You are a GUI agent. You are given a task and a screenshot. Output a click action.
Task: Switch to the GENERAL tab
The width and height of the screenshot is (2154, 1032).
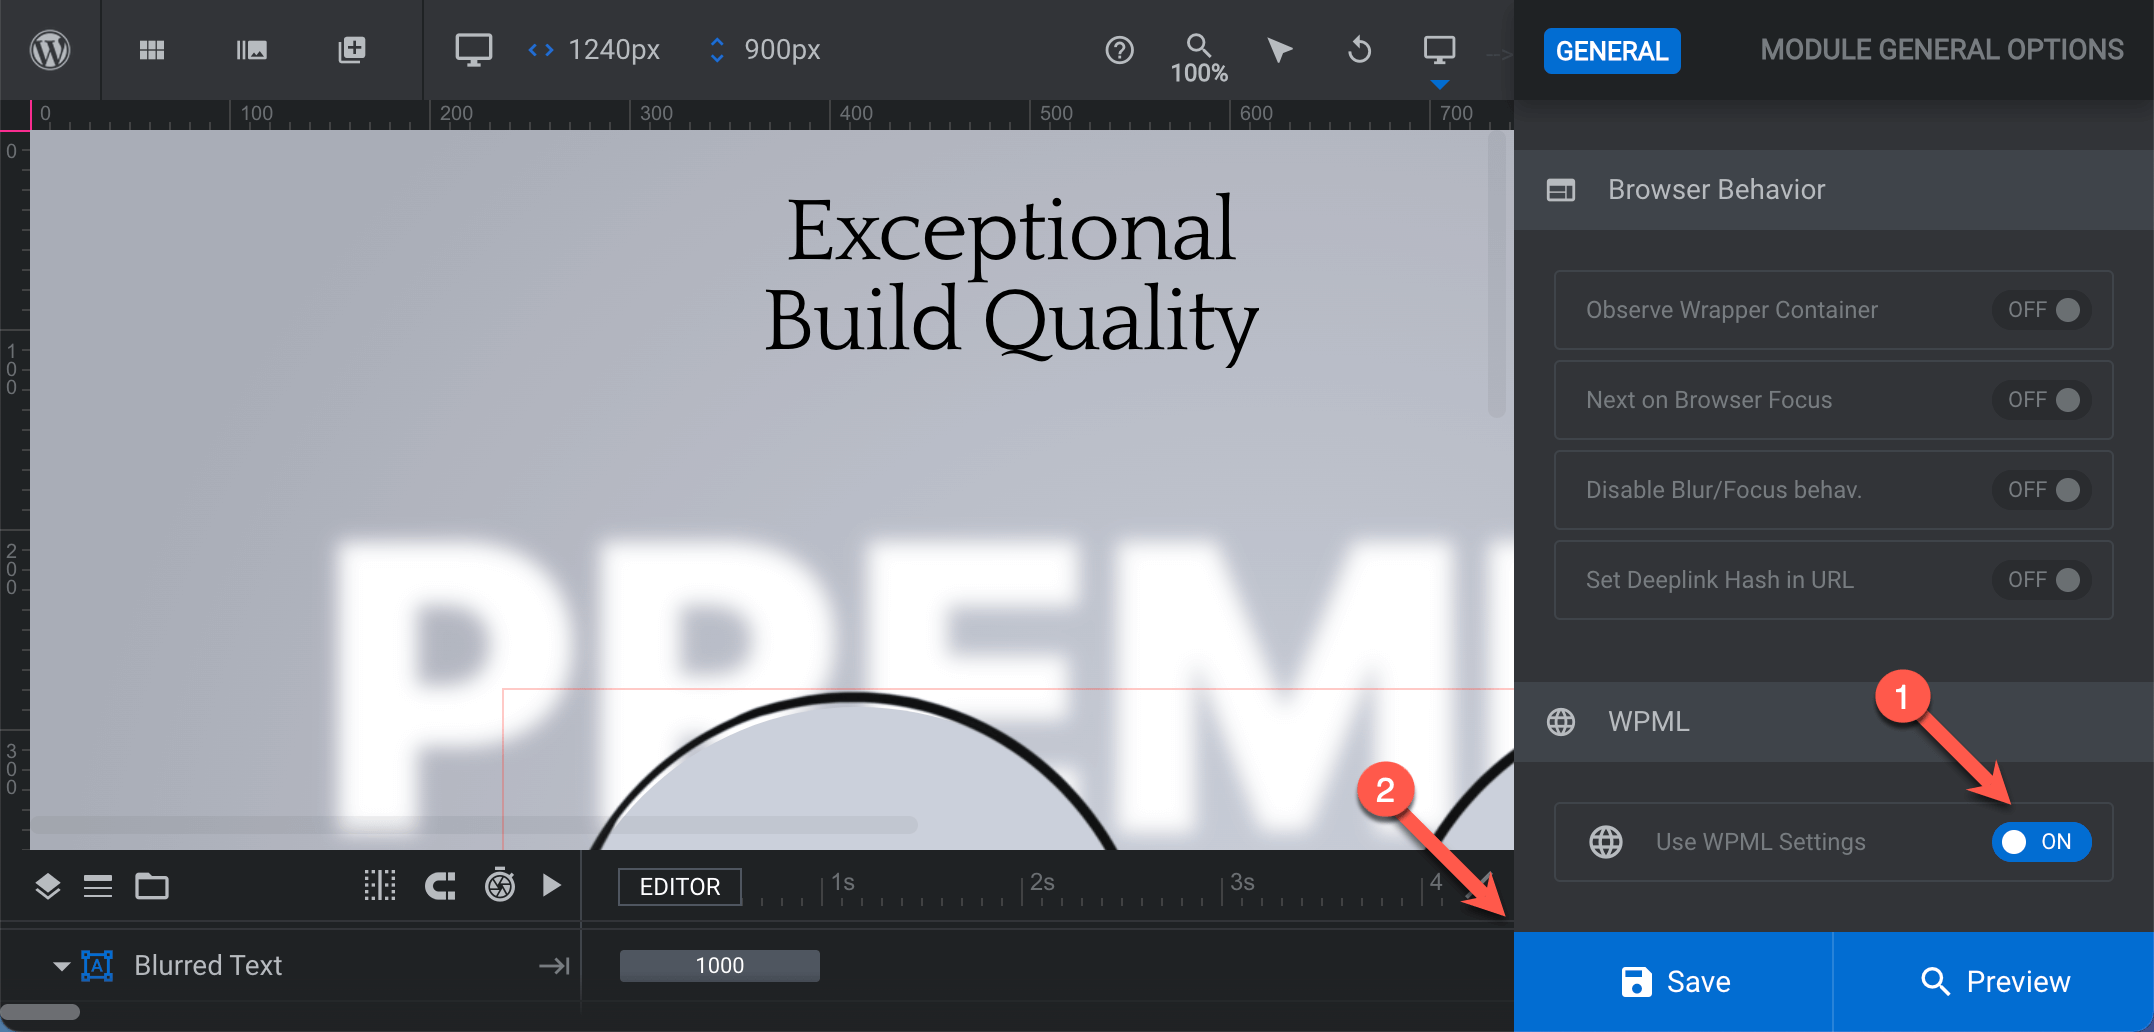[1611, 50]
